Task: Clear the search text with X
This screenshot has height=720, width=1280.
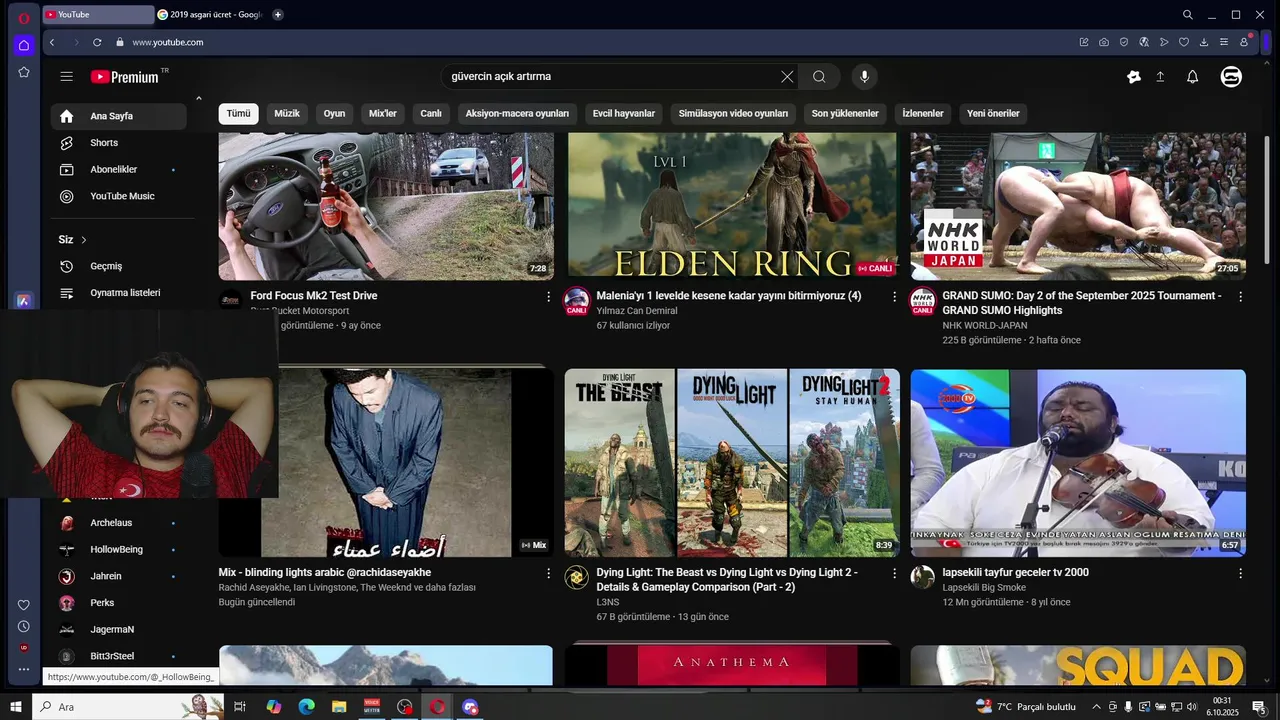Action: 787,76
